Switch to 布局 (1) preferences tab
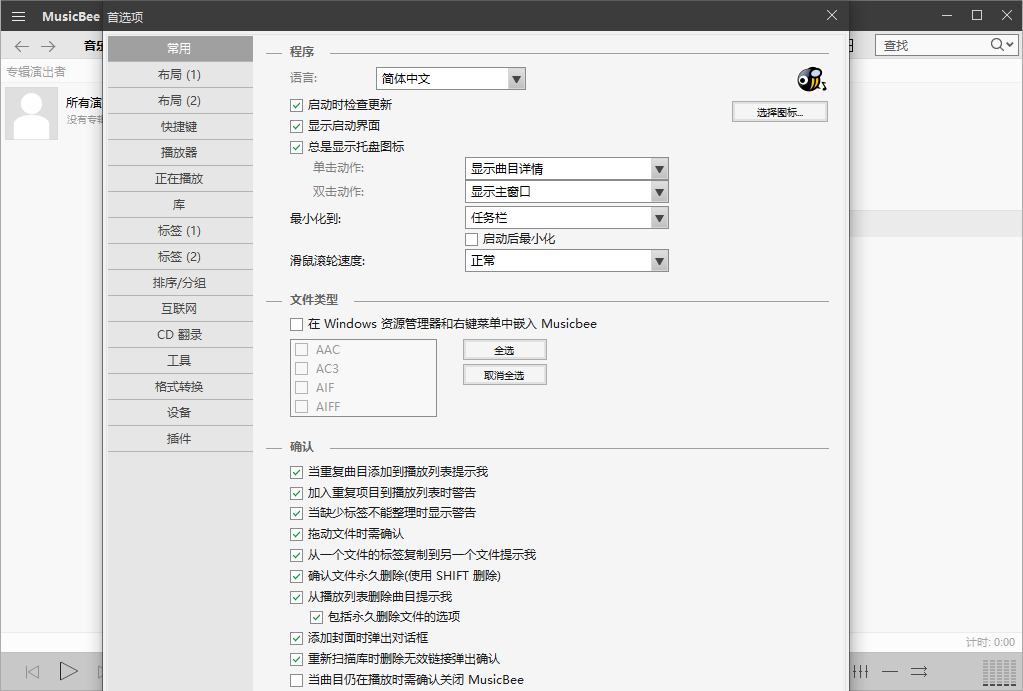The height and width of the screenshot is (691, 1023). (x=180, y=75)
